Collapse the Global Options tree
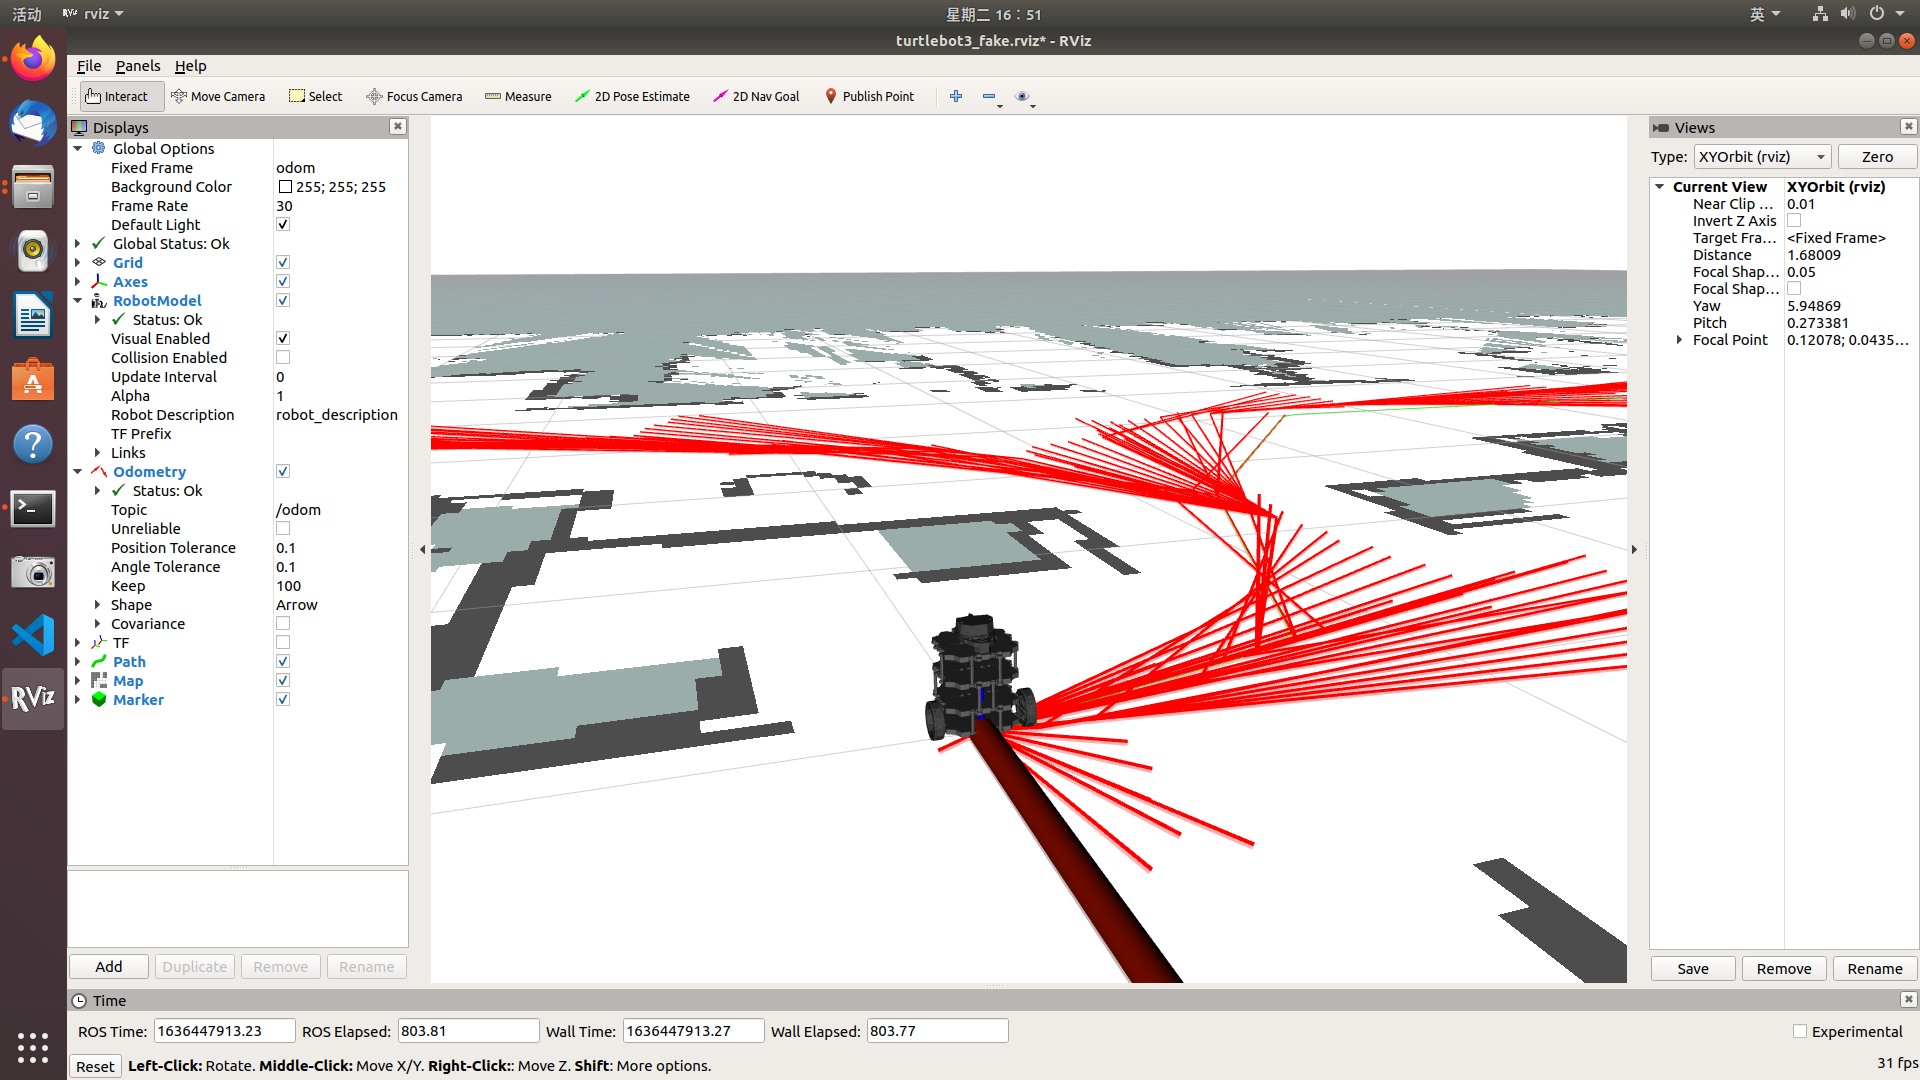This screenshot has height=1080, width=1920. pos(78,148)
